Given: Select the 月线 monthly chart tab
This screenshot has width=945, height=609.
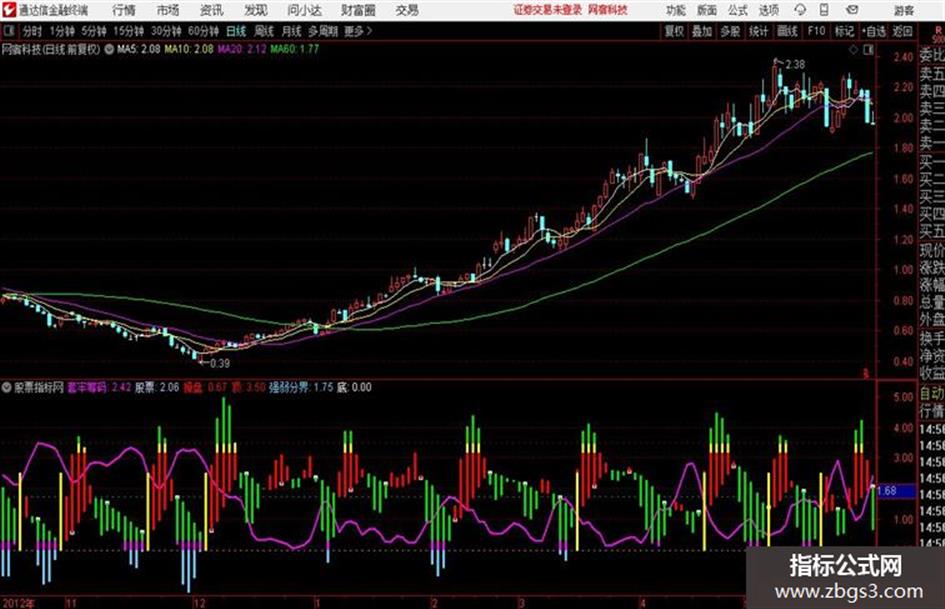Looking at the screenshot, I should point(292,31).
